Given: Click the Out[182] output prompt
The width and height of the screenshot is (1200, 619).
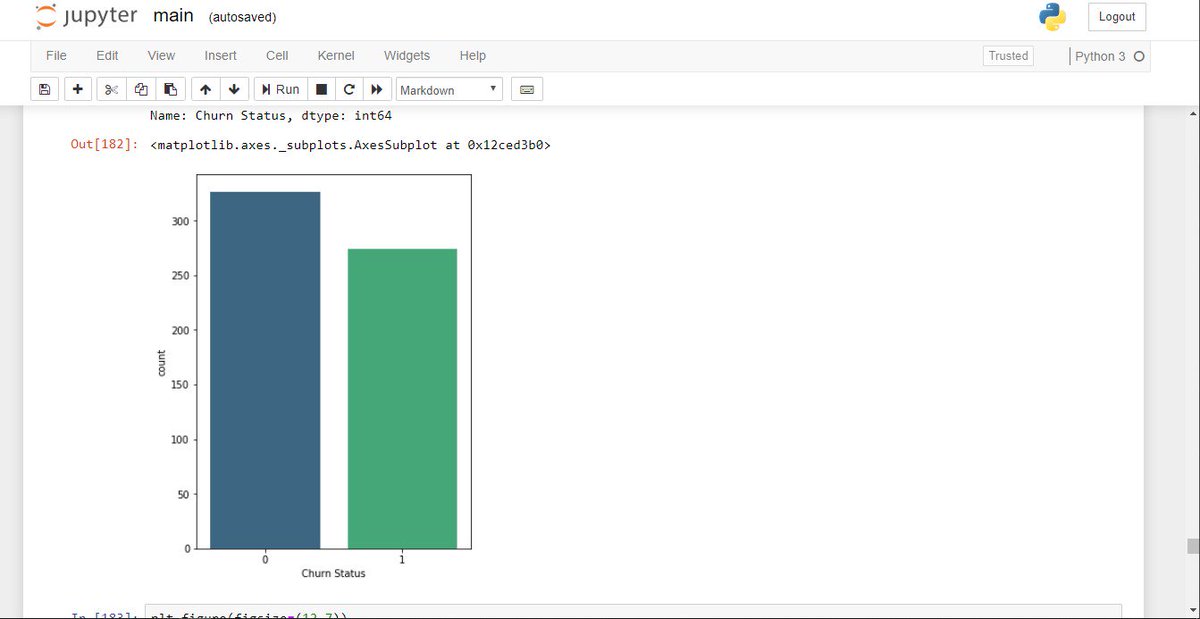Looking at the screenshot, I should 104,145.
